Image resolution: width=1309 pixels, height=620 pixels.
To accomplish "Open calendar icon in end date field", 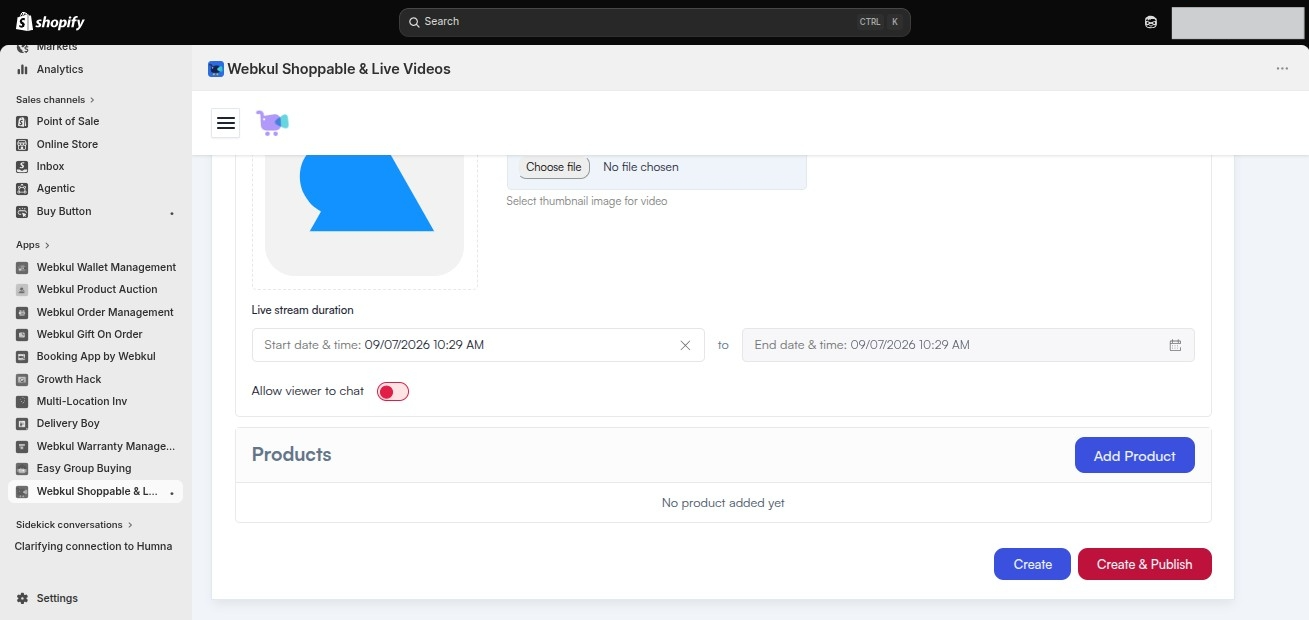I will click(1175, 345).
